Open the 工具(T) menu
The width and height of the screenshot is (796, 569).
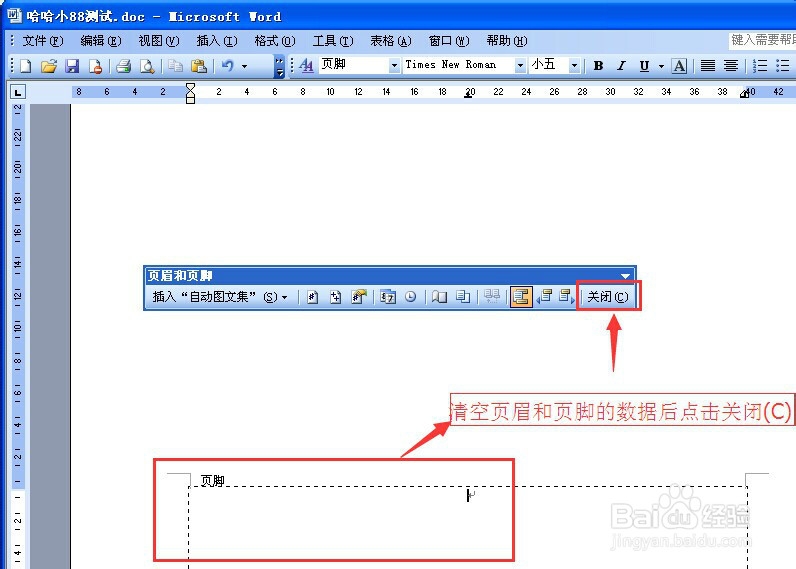[333, 41]
